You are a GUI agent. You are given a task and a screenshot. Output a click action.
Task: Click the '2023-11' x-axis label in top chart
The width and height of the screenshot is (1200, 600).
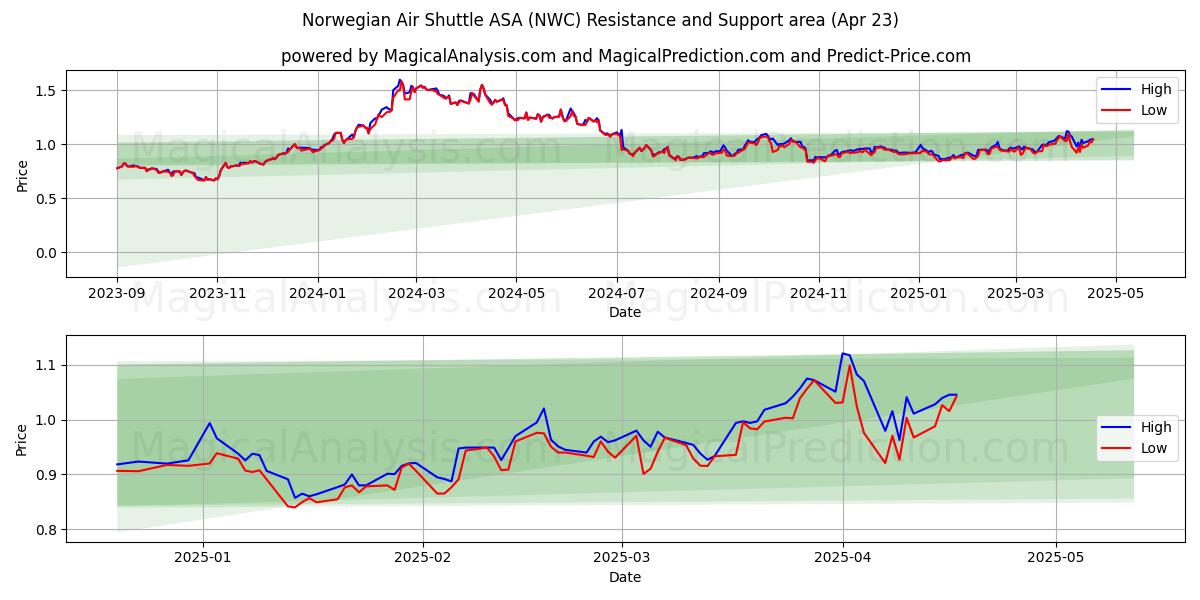217,294
